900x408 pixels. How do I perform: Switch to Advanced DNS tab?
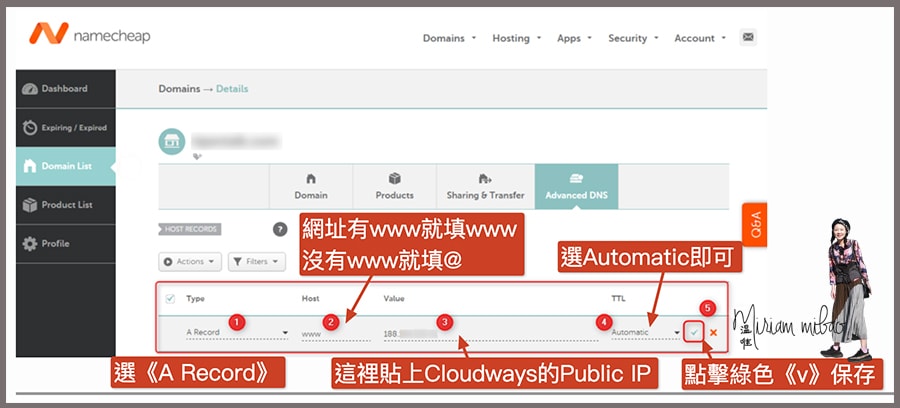pos(576,186)
